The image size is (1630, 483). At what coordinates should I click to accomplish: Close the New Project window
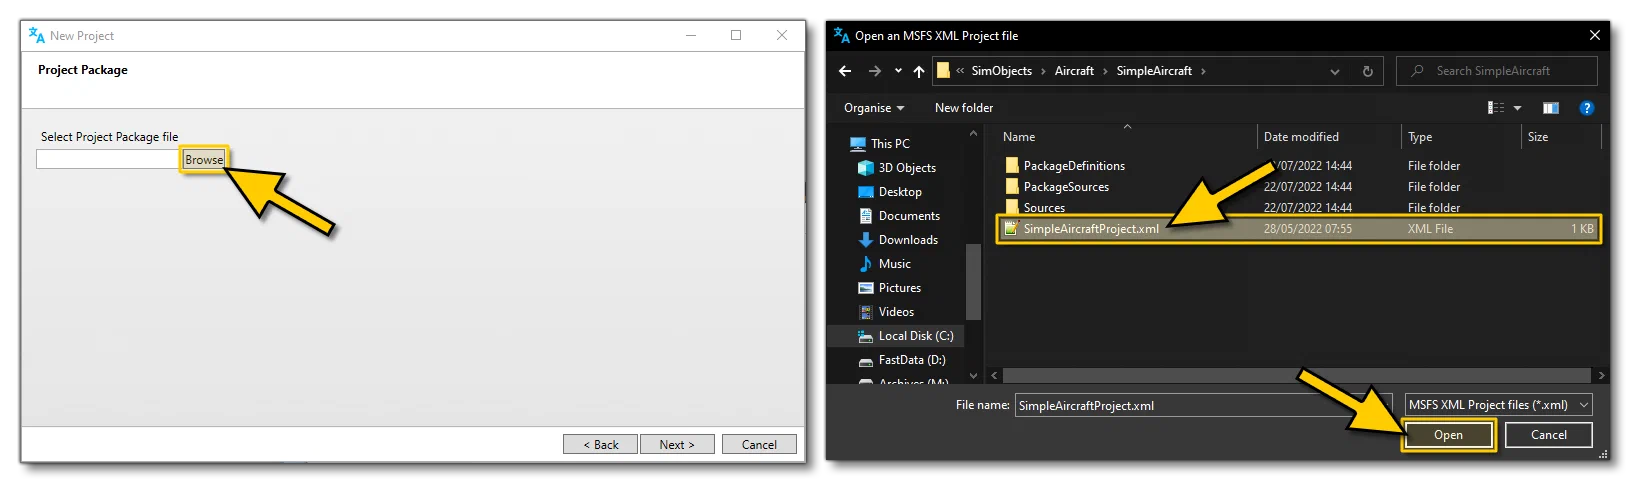click(782, 35)
